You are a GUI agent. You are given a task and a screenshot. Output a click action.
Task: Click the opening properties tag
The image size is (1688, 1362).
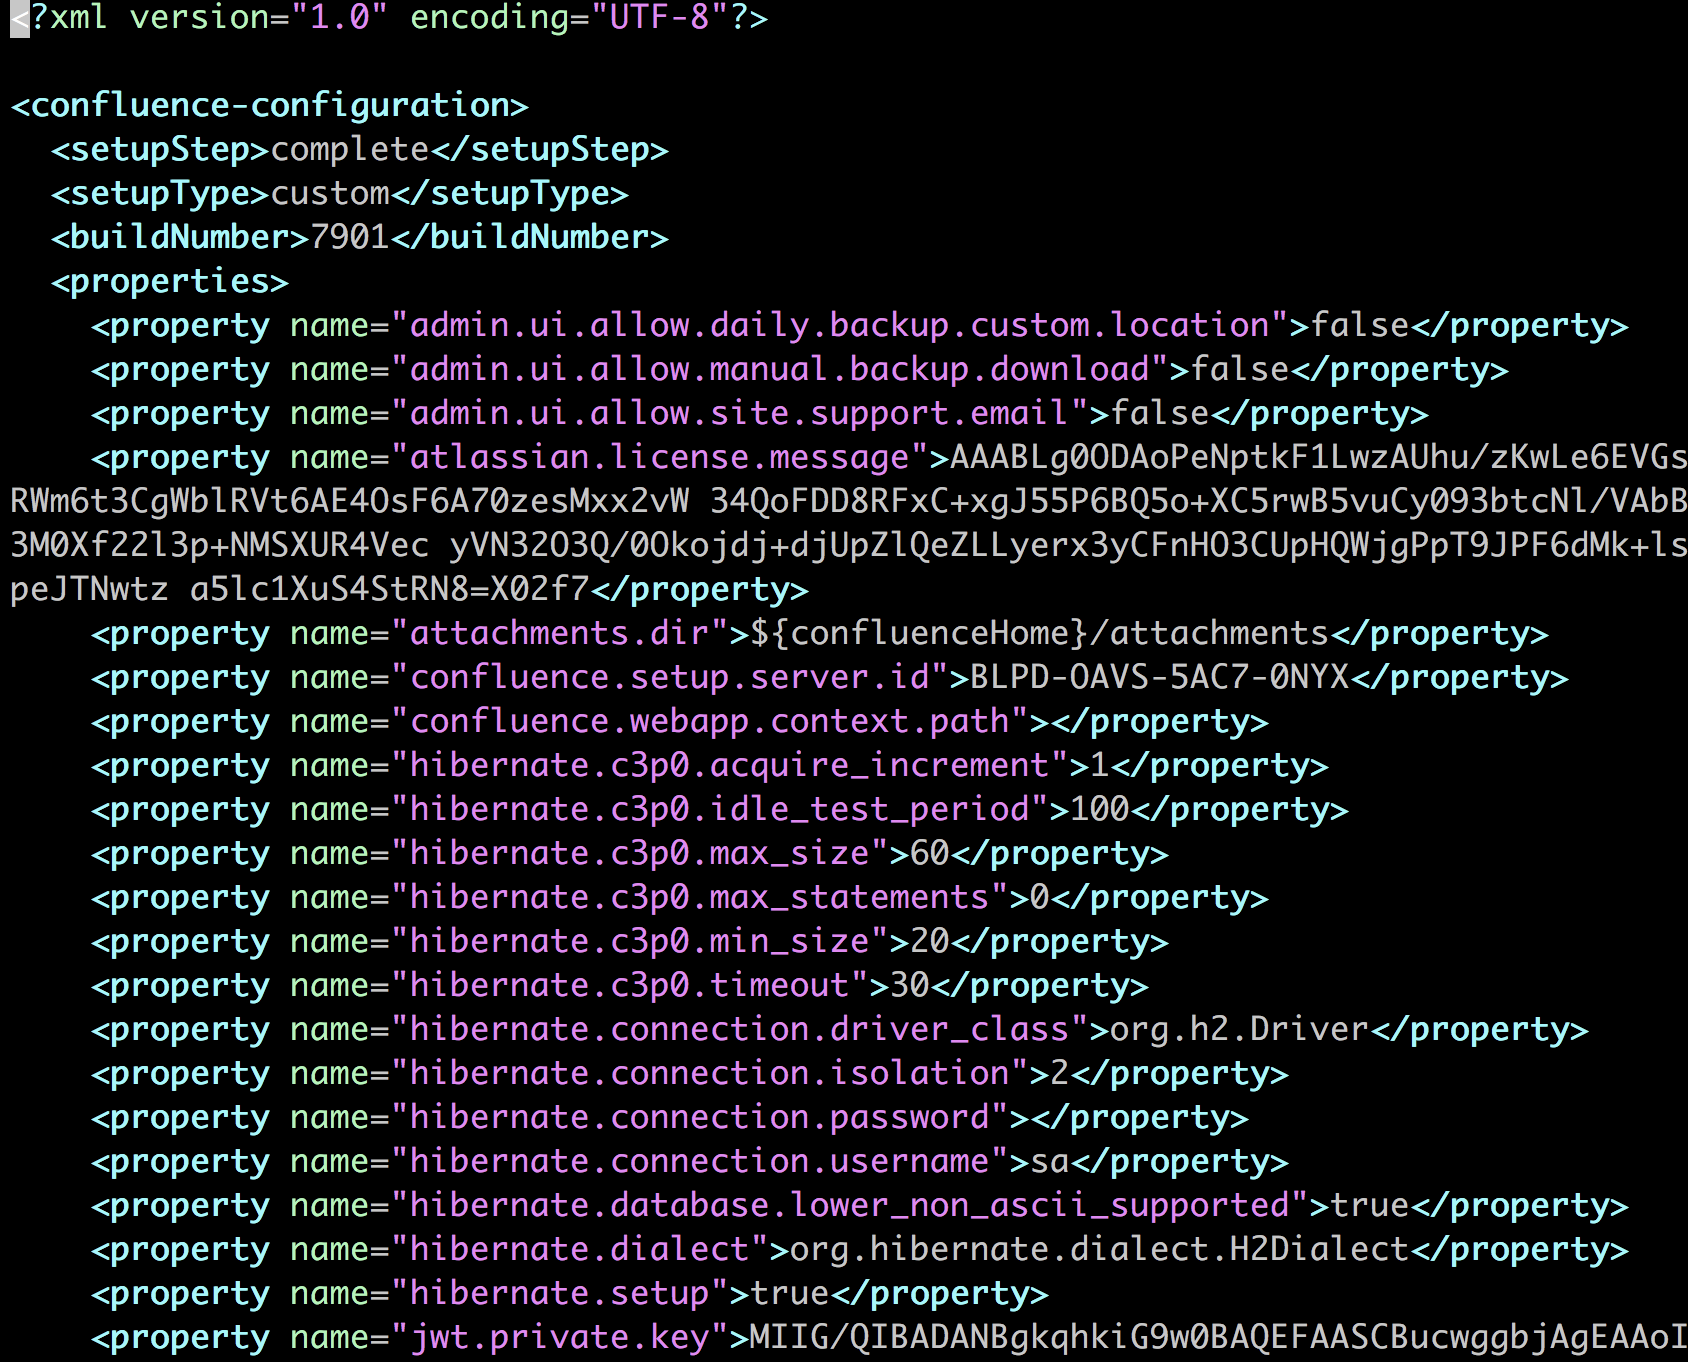(170, 281)
